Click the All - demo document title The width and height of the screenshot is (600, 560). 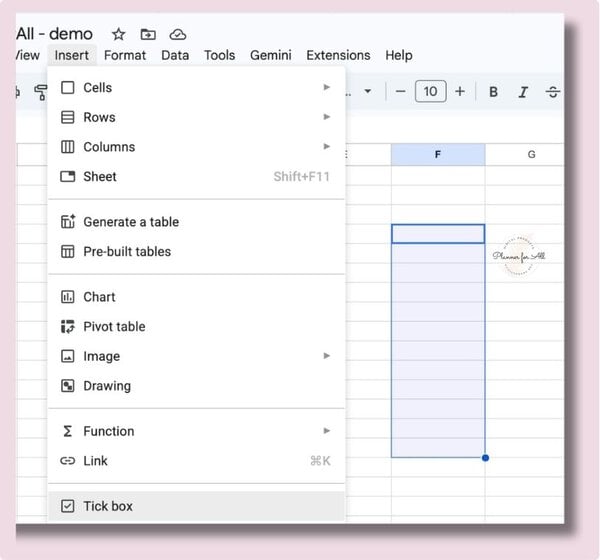pos(54,34)
